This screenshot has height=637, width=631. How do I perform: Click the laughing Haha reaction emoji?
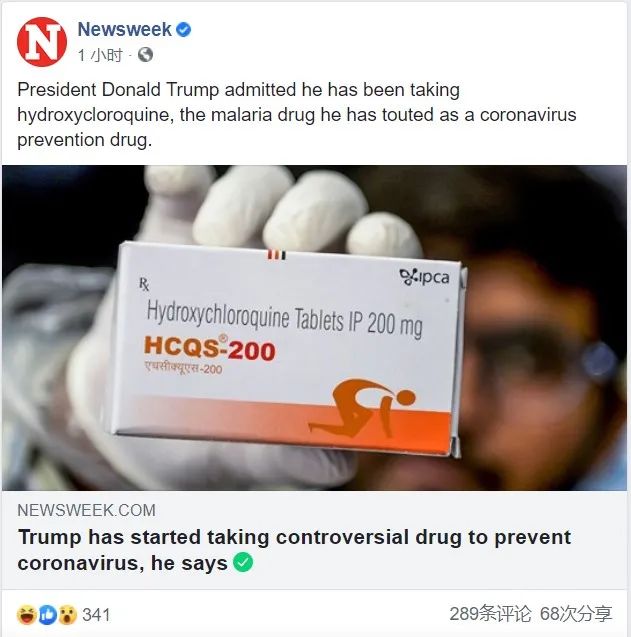click(x=26, y=615)
